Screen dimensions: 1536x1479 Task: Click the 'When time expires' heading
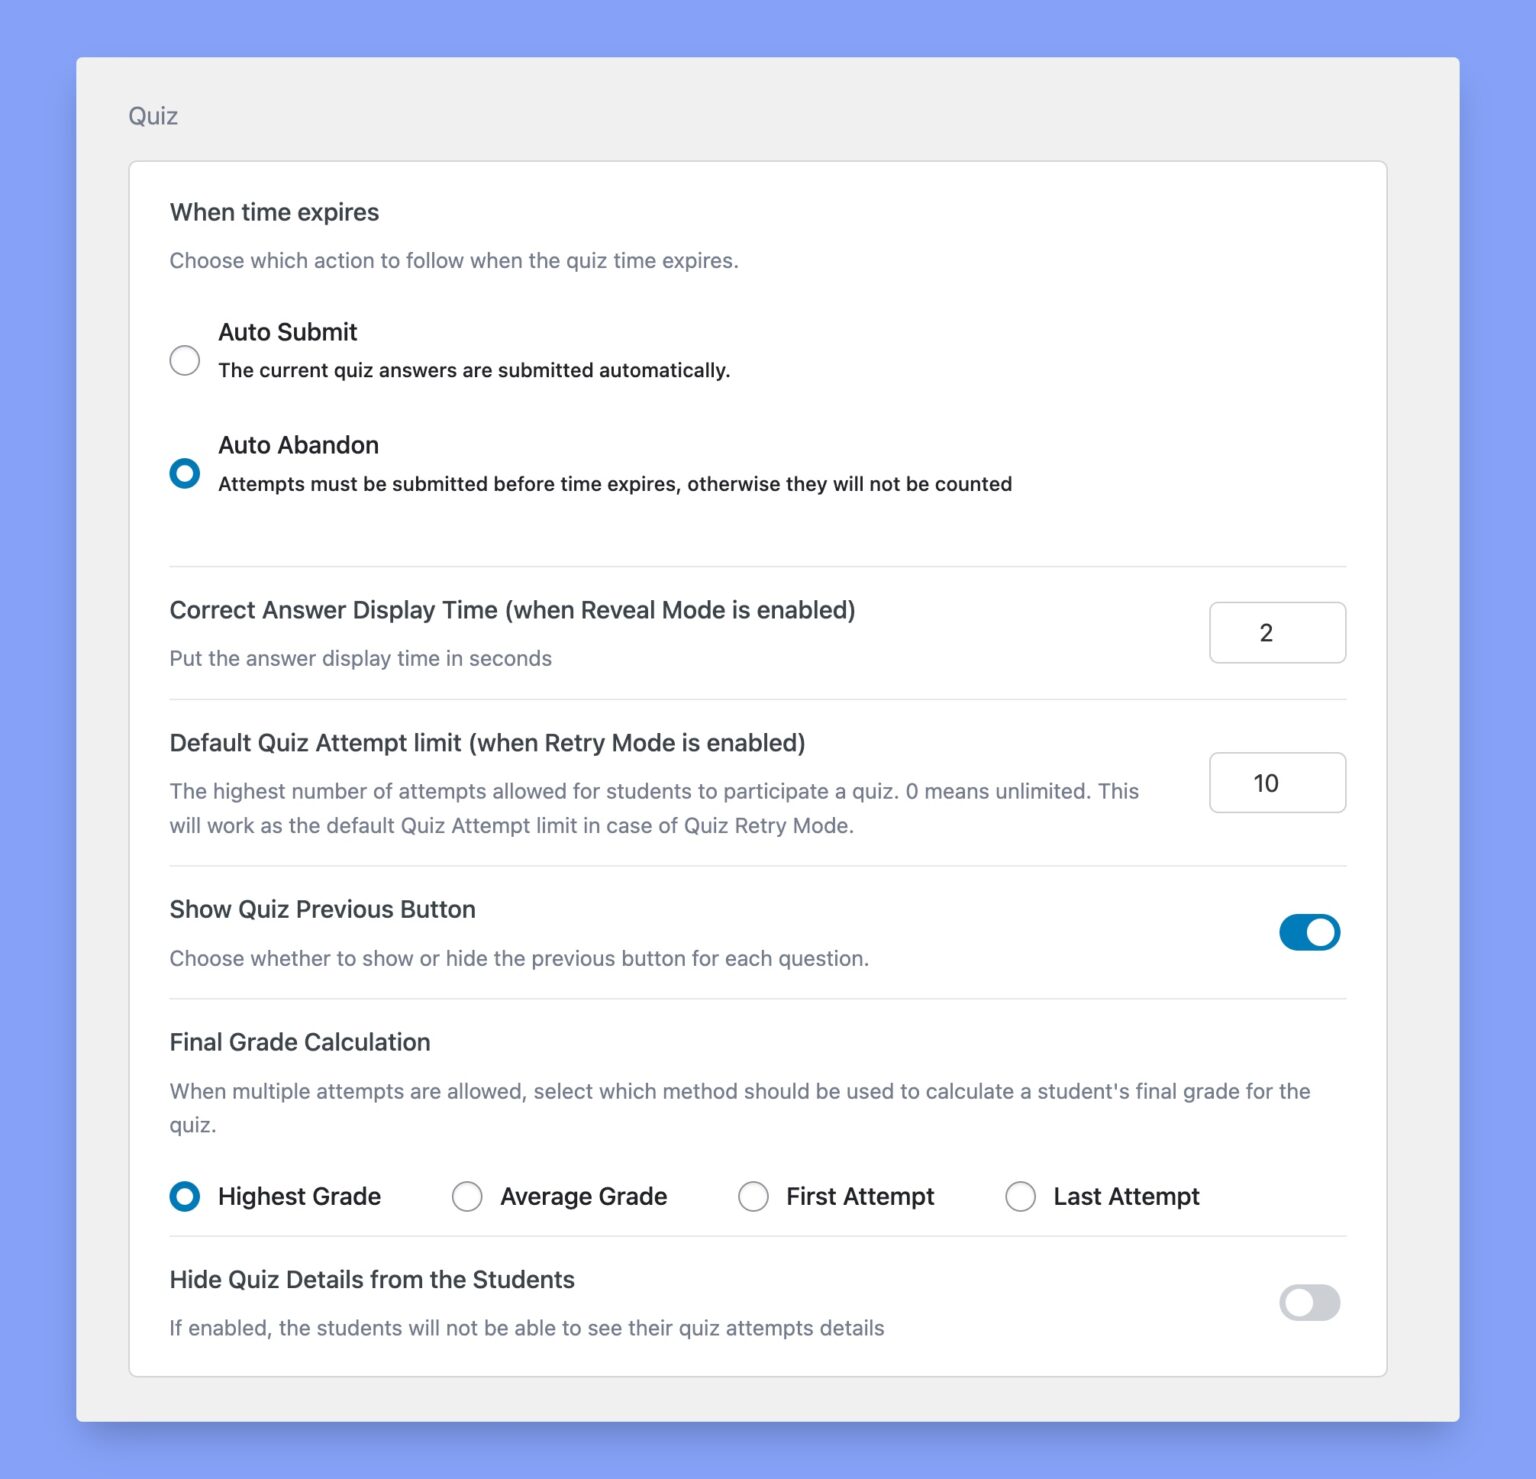click(x=274, y=212)
